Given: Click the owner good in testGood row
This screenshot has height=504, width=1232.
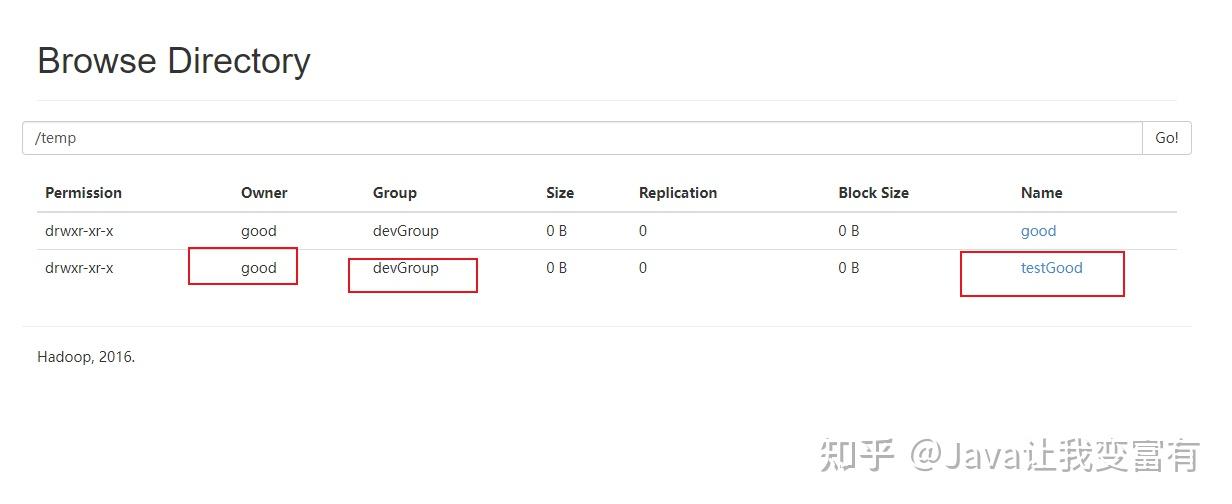Looking at the screenshot, I should 258,268.
